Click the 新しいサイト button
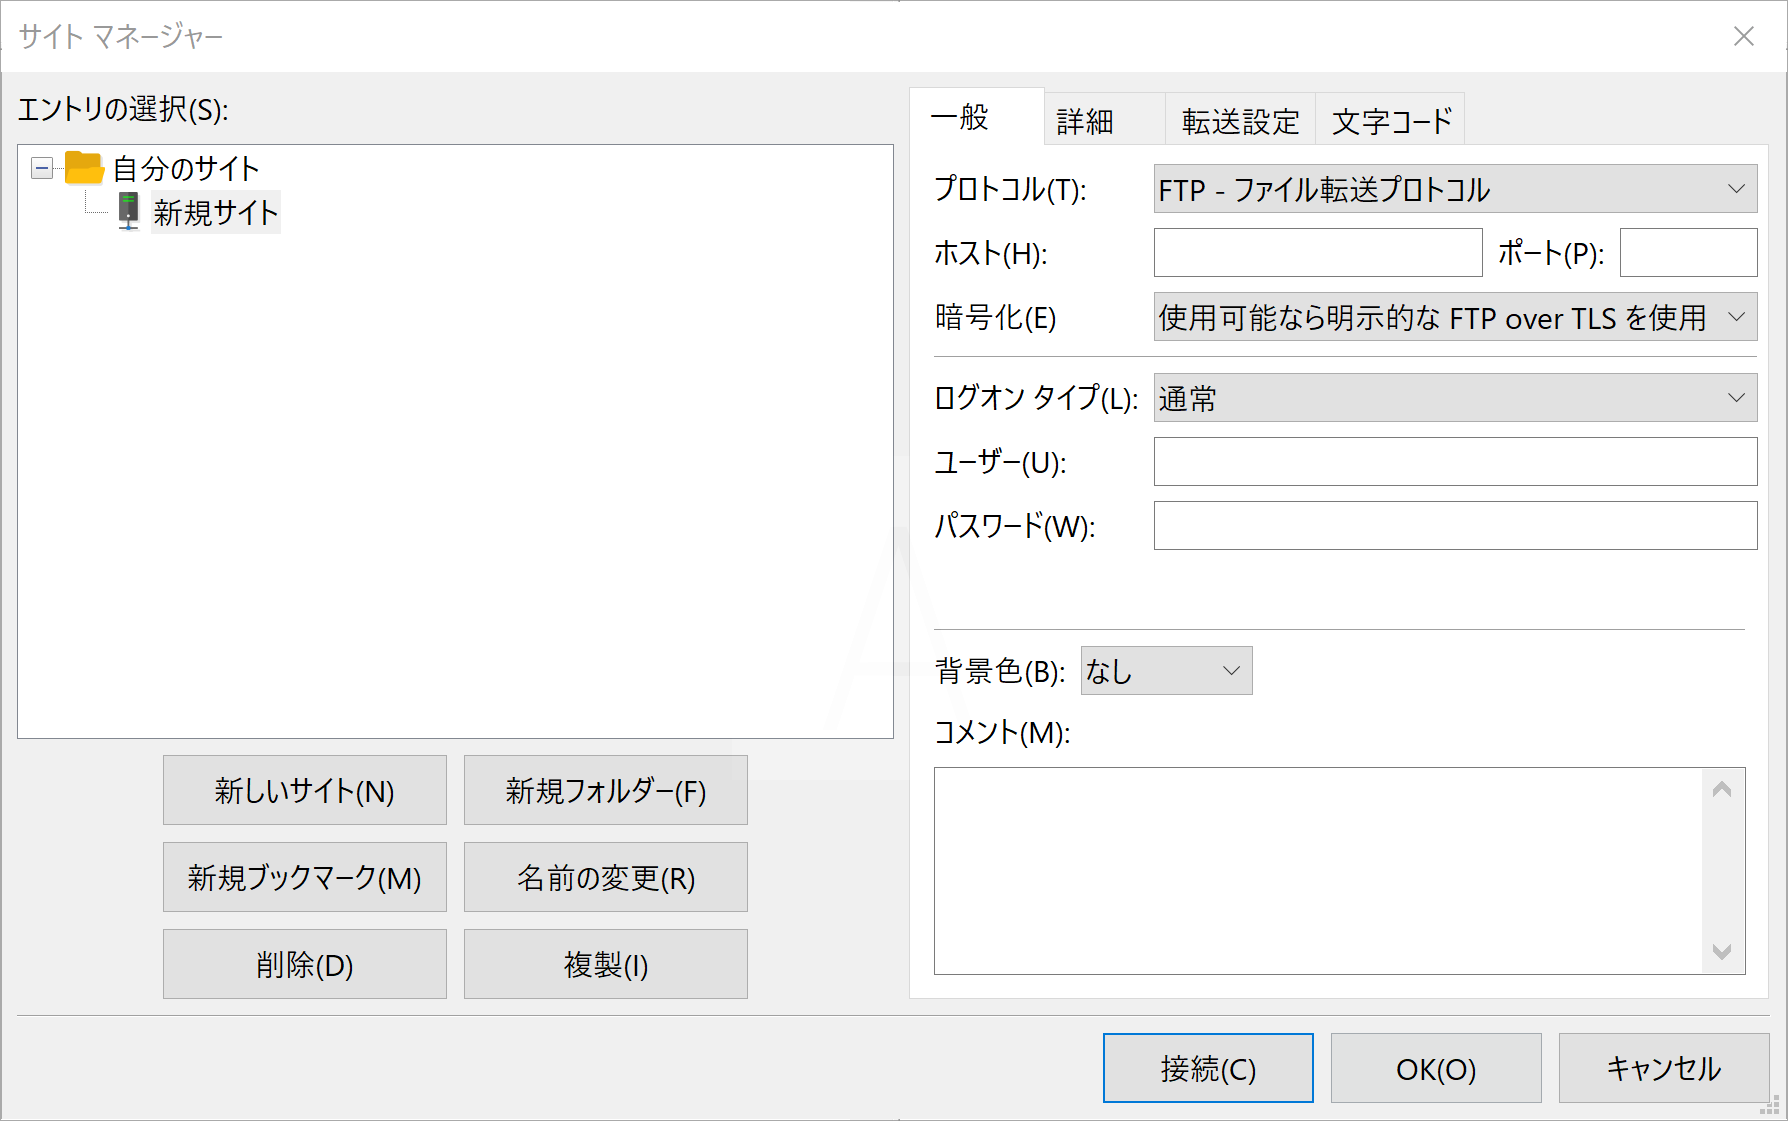This screenshot has height=1121, width=1788. [304, 790]
